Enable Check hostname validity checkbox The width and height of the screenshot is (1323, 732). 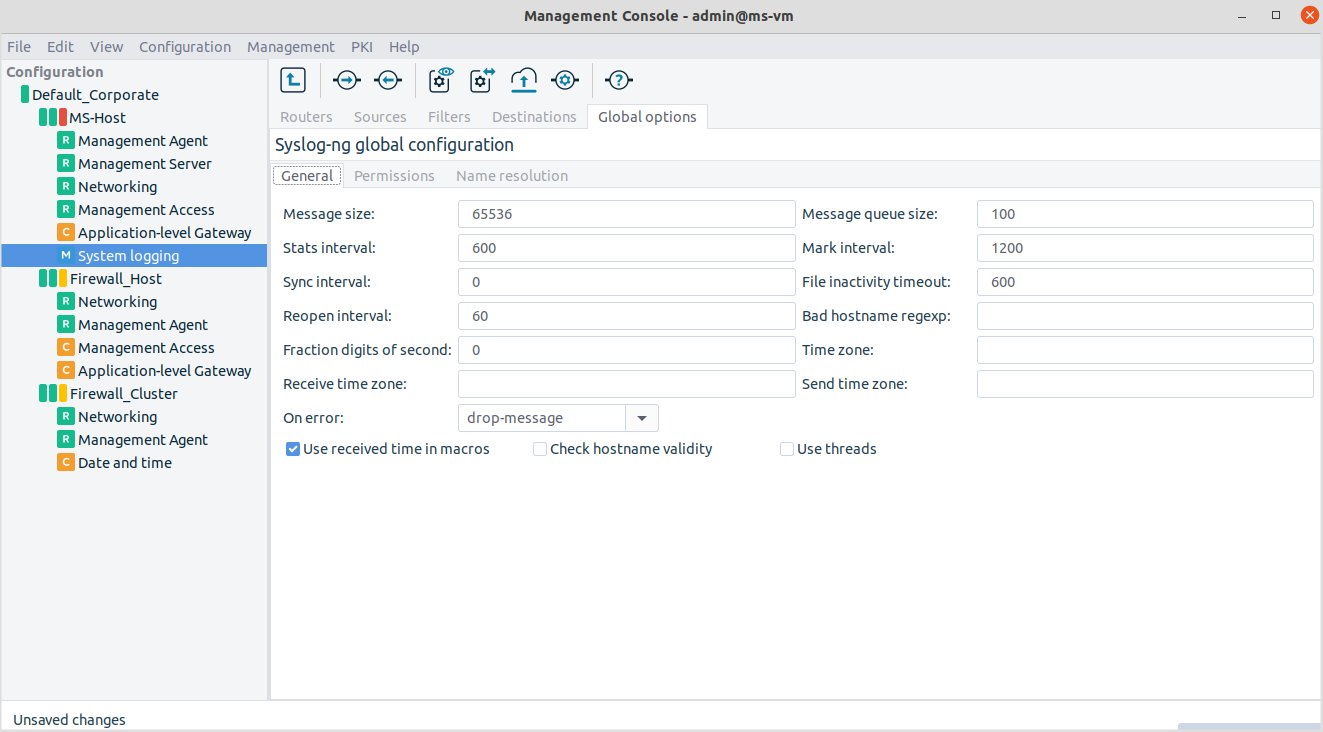coord(540,449)
